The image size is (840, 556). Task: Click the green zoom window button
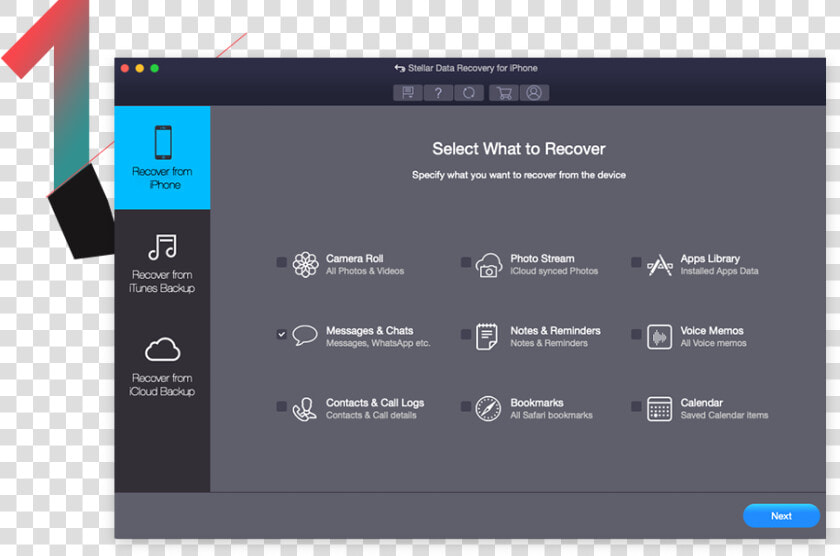(155, 68)
